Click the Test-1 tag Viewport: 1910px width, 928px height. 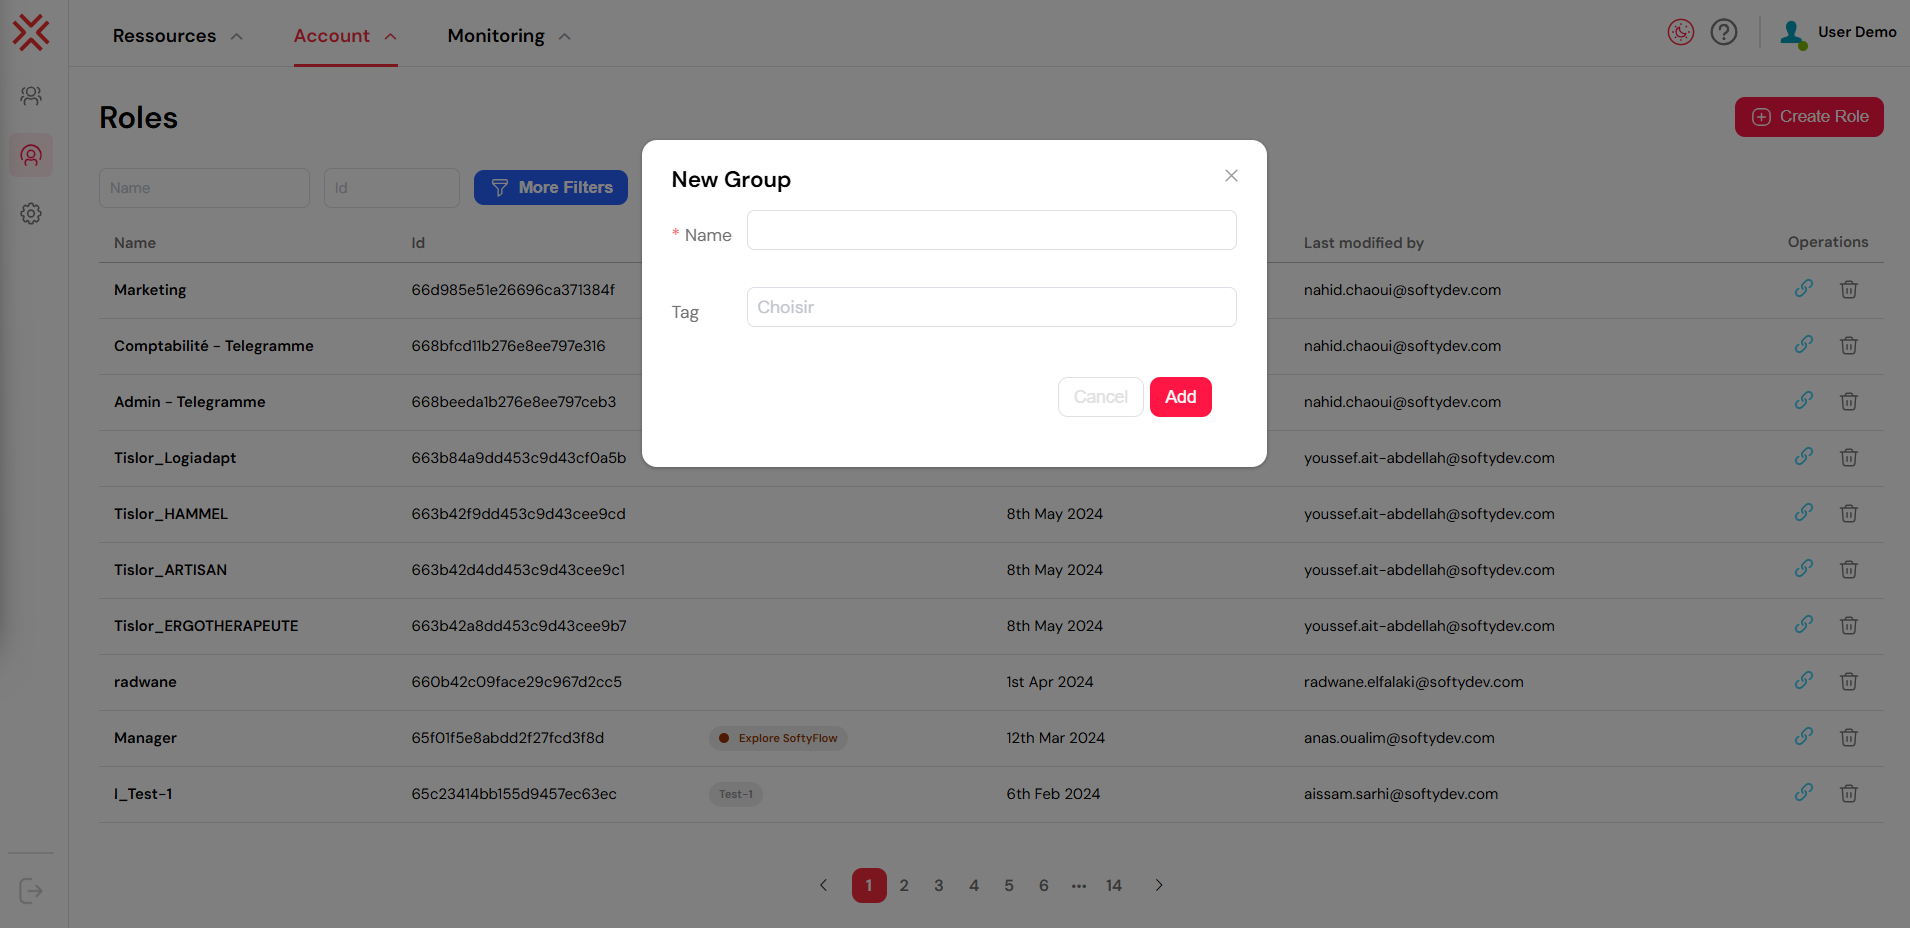pyautogui.click(x=736, y=794)
